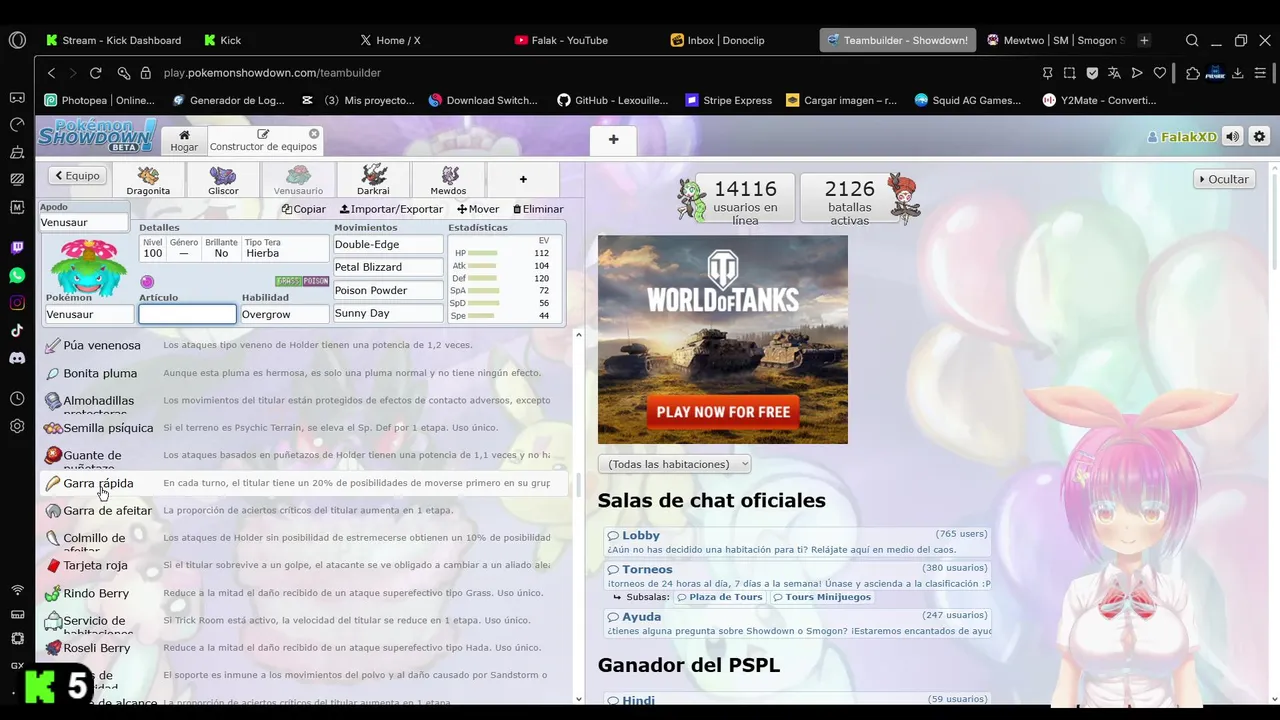Switch to the Mewtwo Smogon browser tab
Image resolution: width=1280 pixels, height=720 pixels.
1056,40
